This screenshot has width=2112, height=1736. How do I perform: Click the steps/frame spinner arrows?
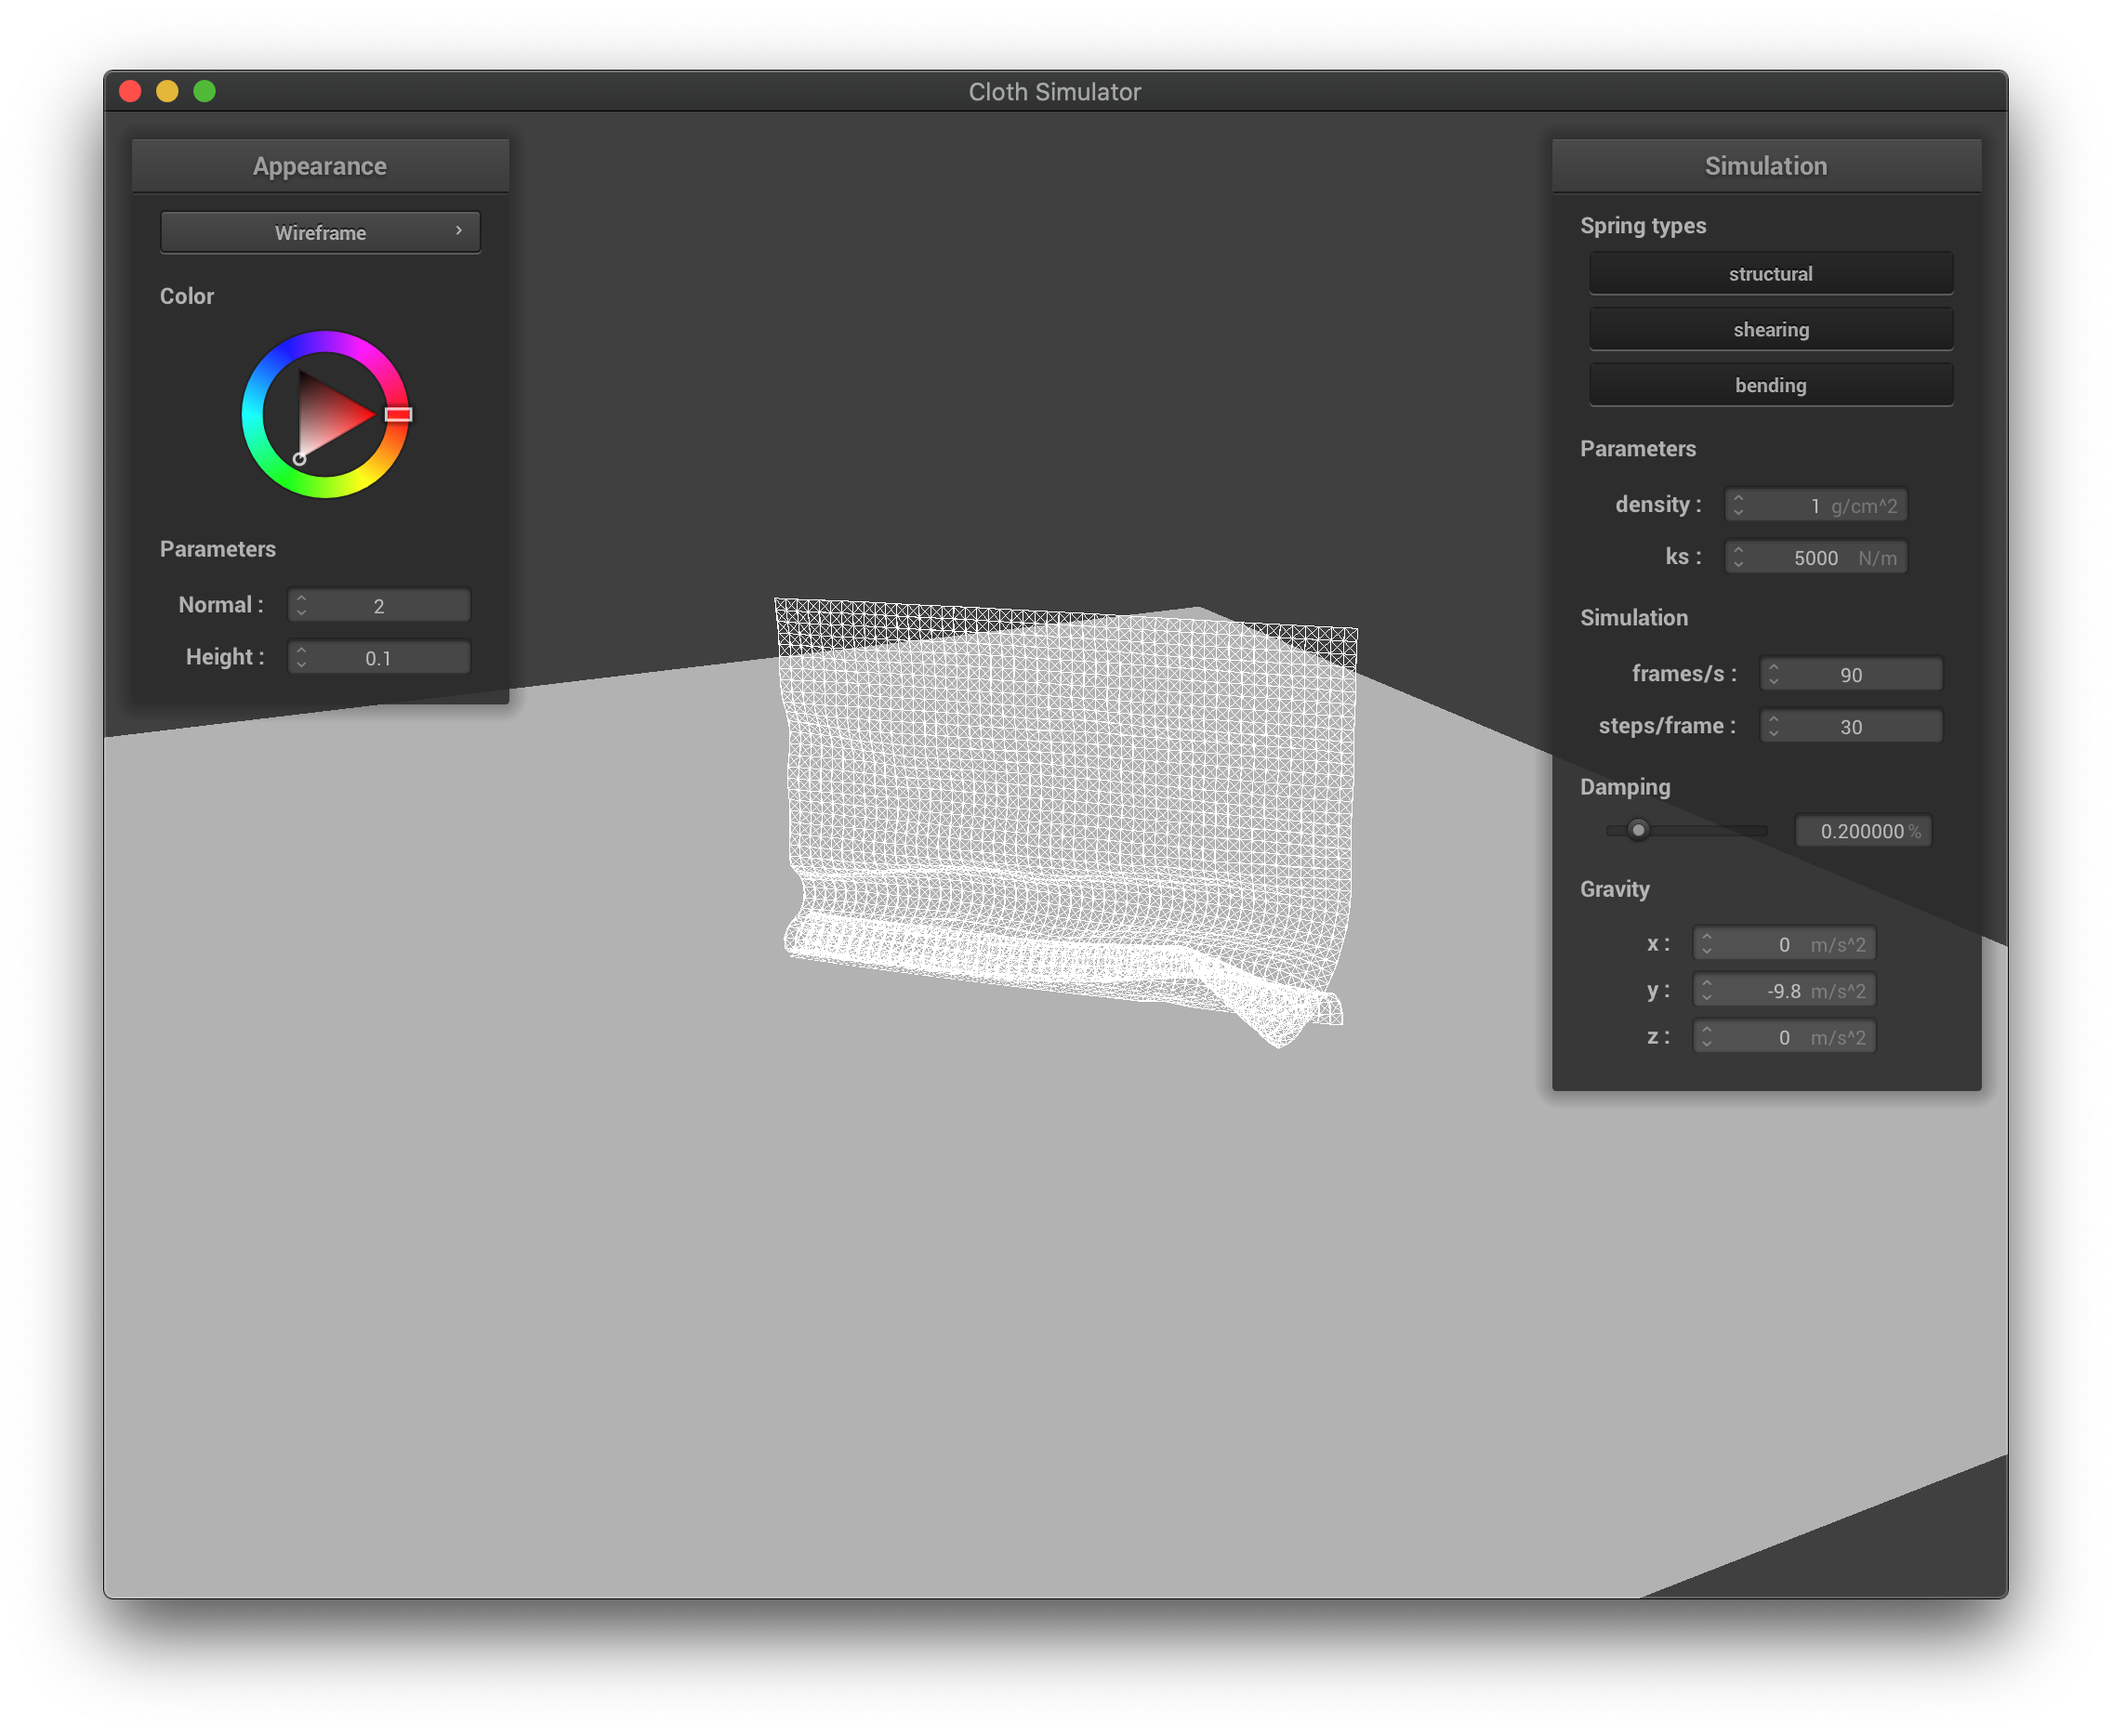coord(1773,726)
